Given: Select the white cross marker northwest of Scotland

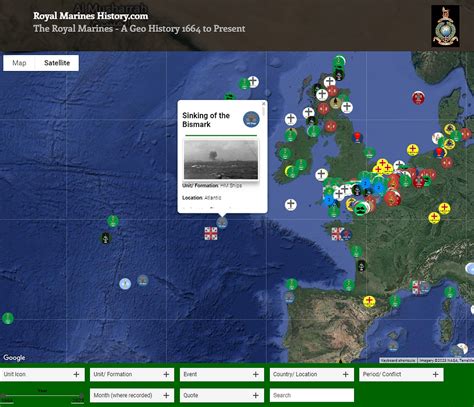Looking at the screenshot, I should point(253,82).
